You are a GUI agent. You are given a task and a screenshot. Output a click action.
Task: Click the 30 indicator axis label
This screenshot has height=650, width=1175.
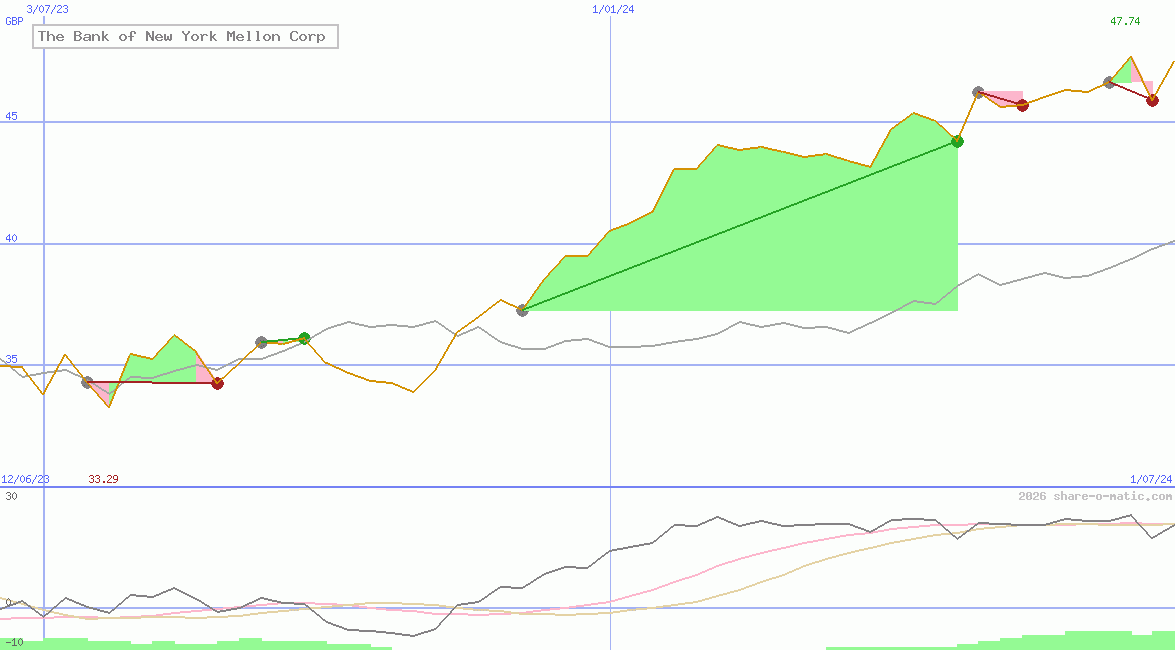(x=11, y=496)
